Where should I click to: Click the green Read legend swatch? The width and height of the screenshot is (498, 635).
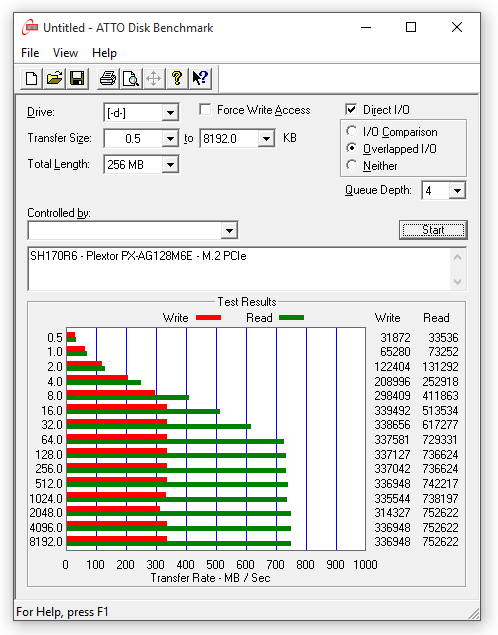tap(292, 318)
